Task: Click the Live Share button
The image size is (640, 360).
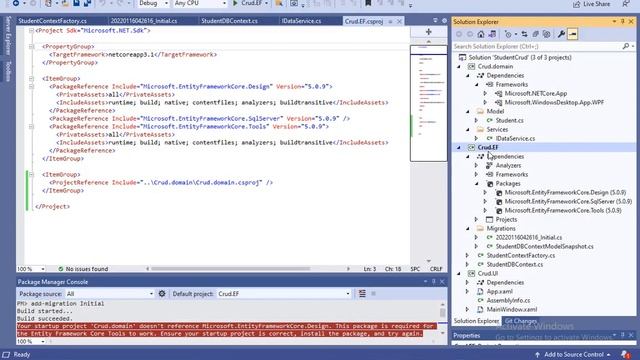Action: point(592,4)
